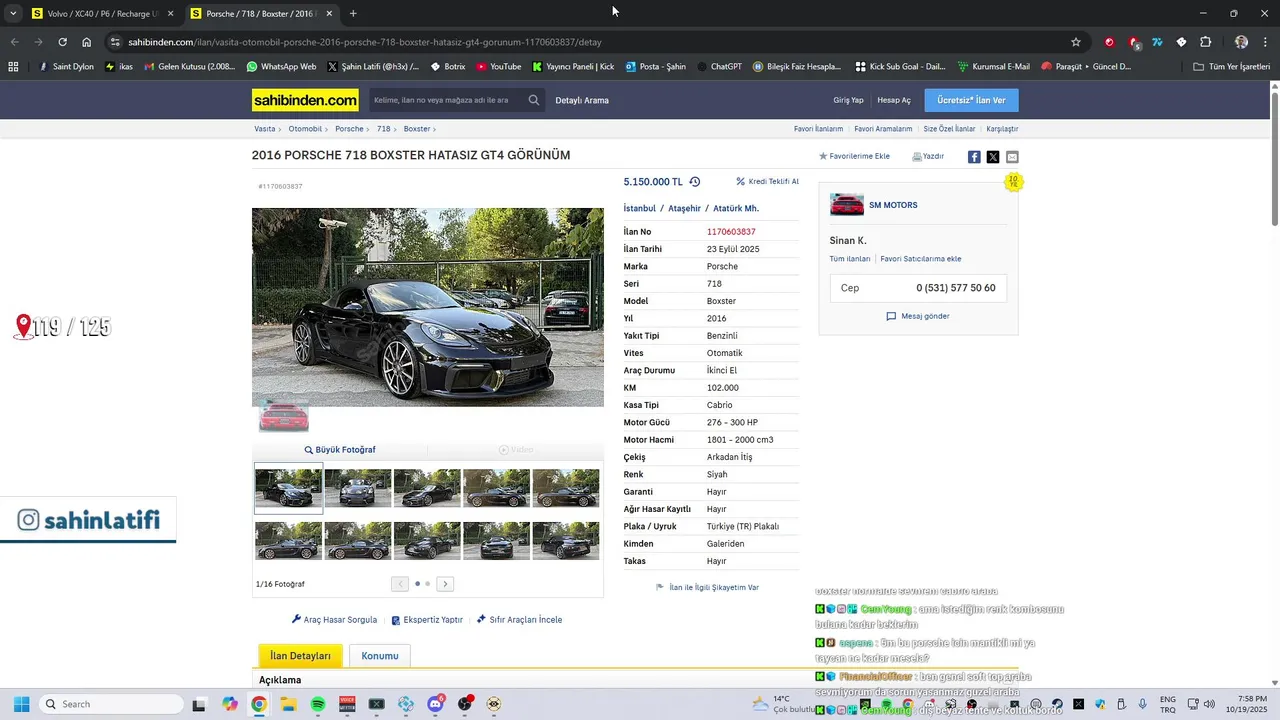This screenshot has width=1280, height=720.
Task: Open new browser tab plus button
Action: pyautogui.click(x=353, y=14)
